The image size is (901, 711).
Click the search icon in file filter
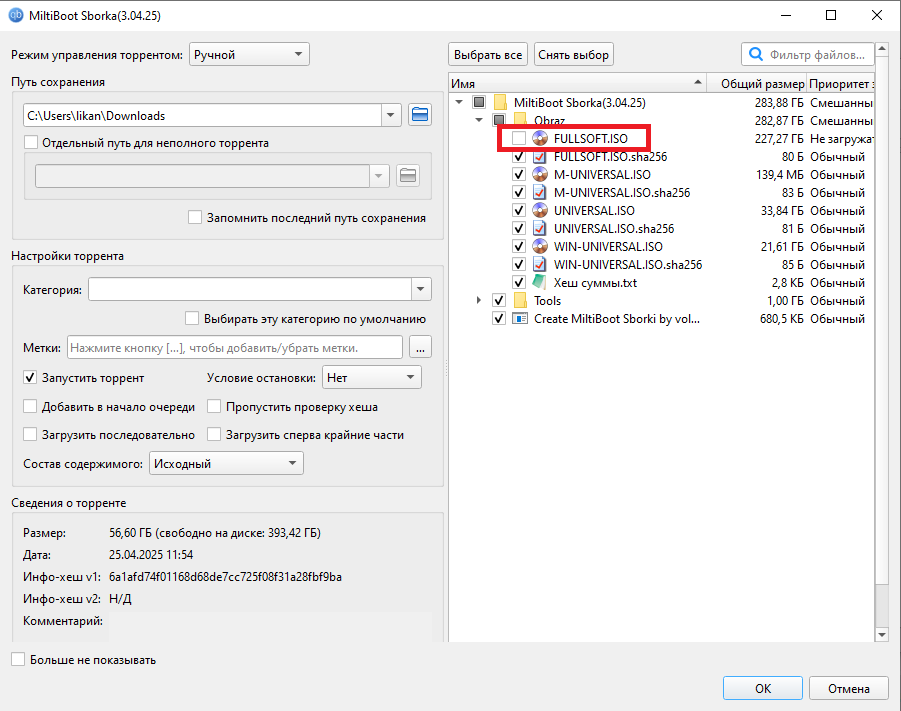[755, 54]
